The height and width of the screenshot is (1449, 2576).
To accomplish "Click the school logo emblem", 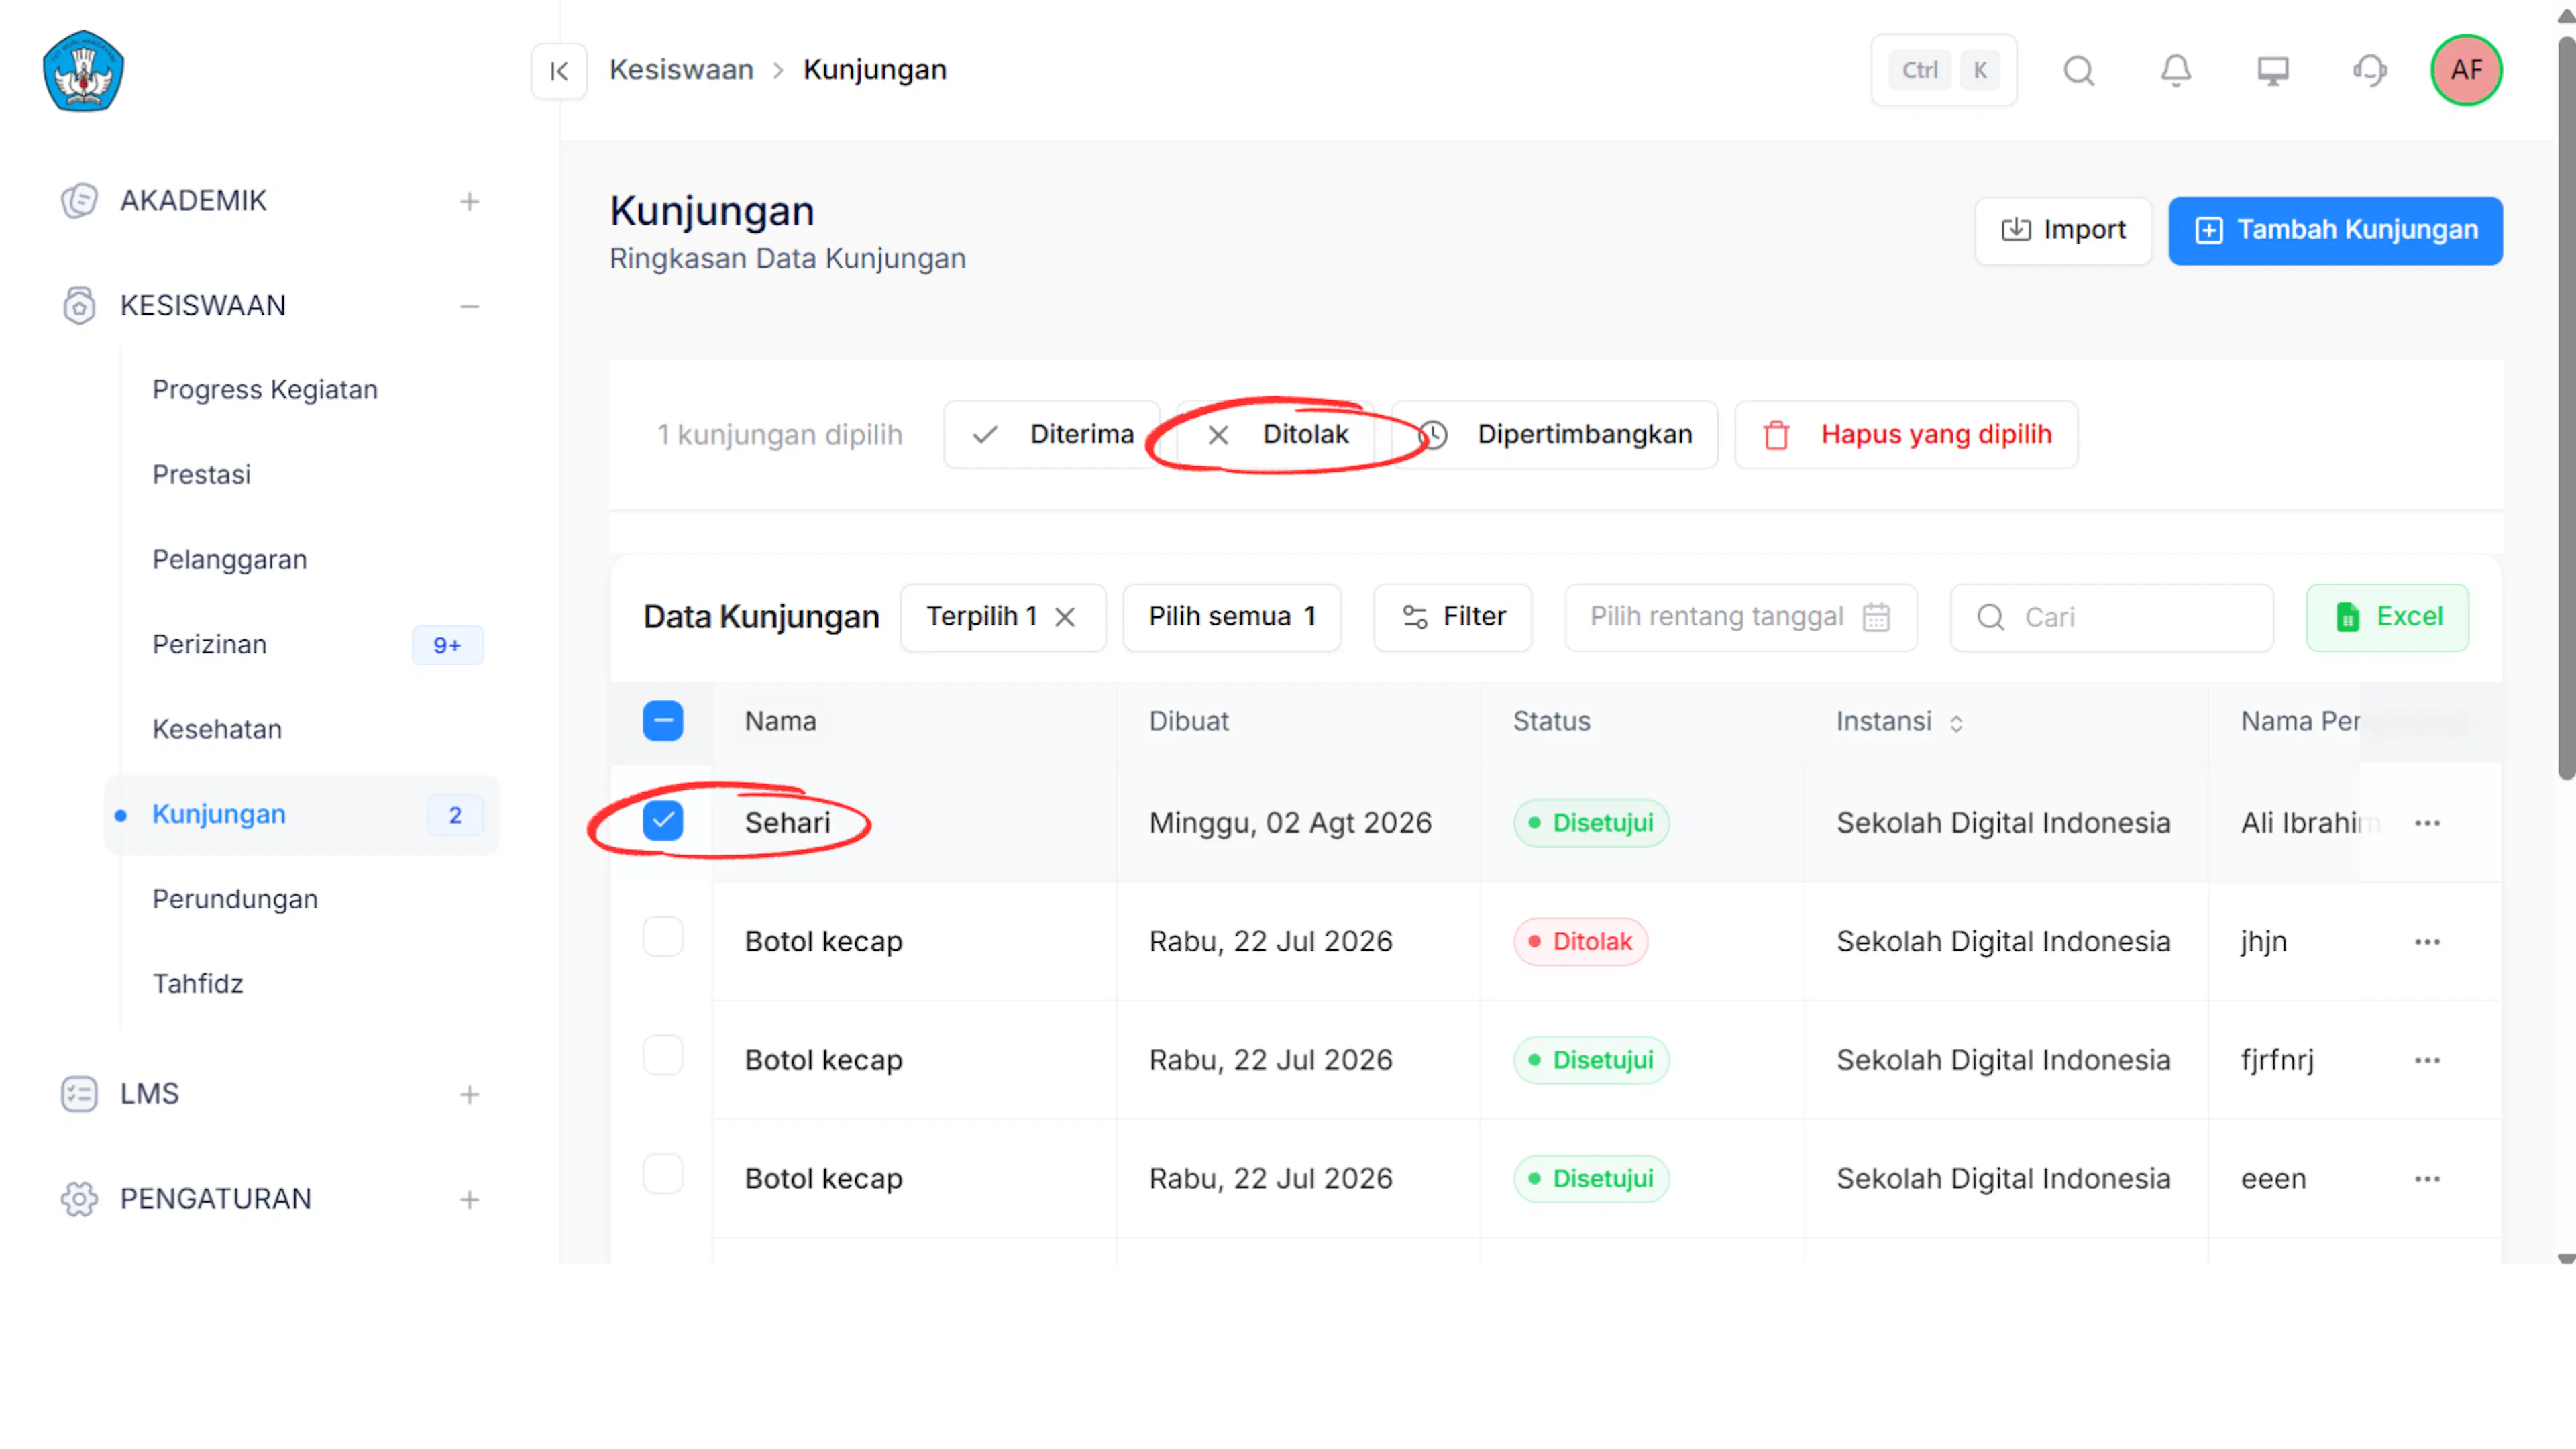I will 83,71.
